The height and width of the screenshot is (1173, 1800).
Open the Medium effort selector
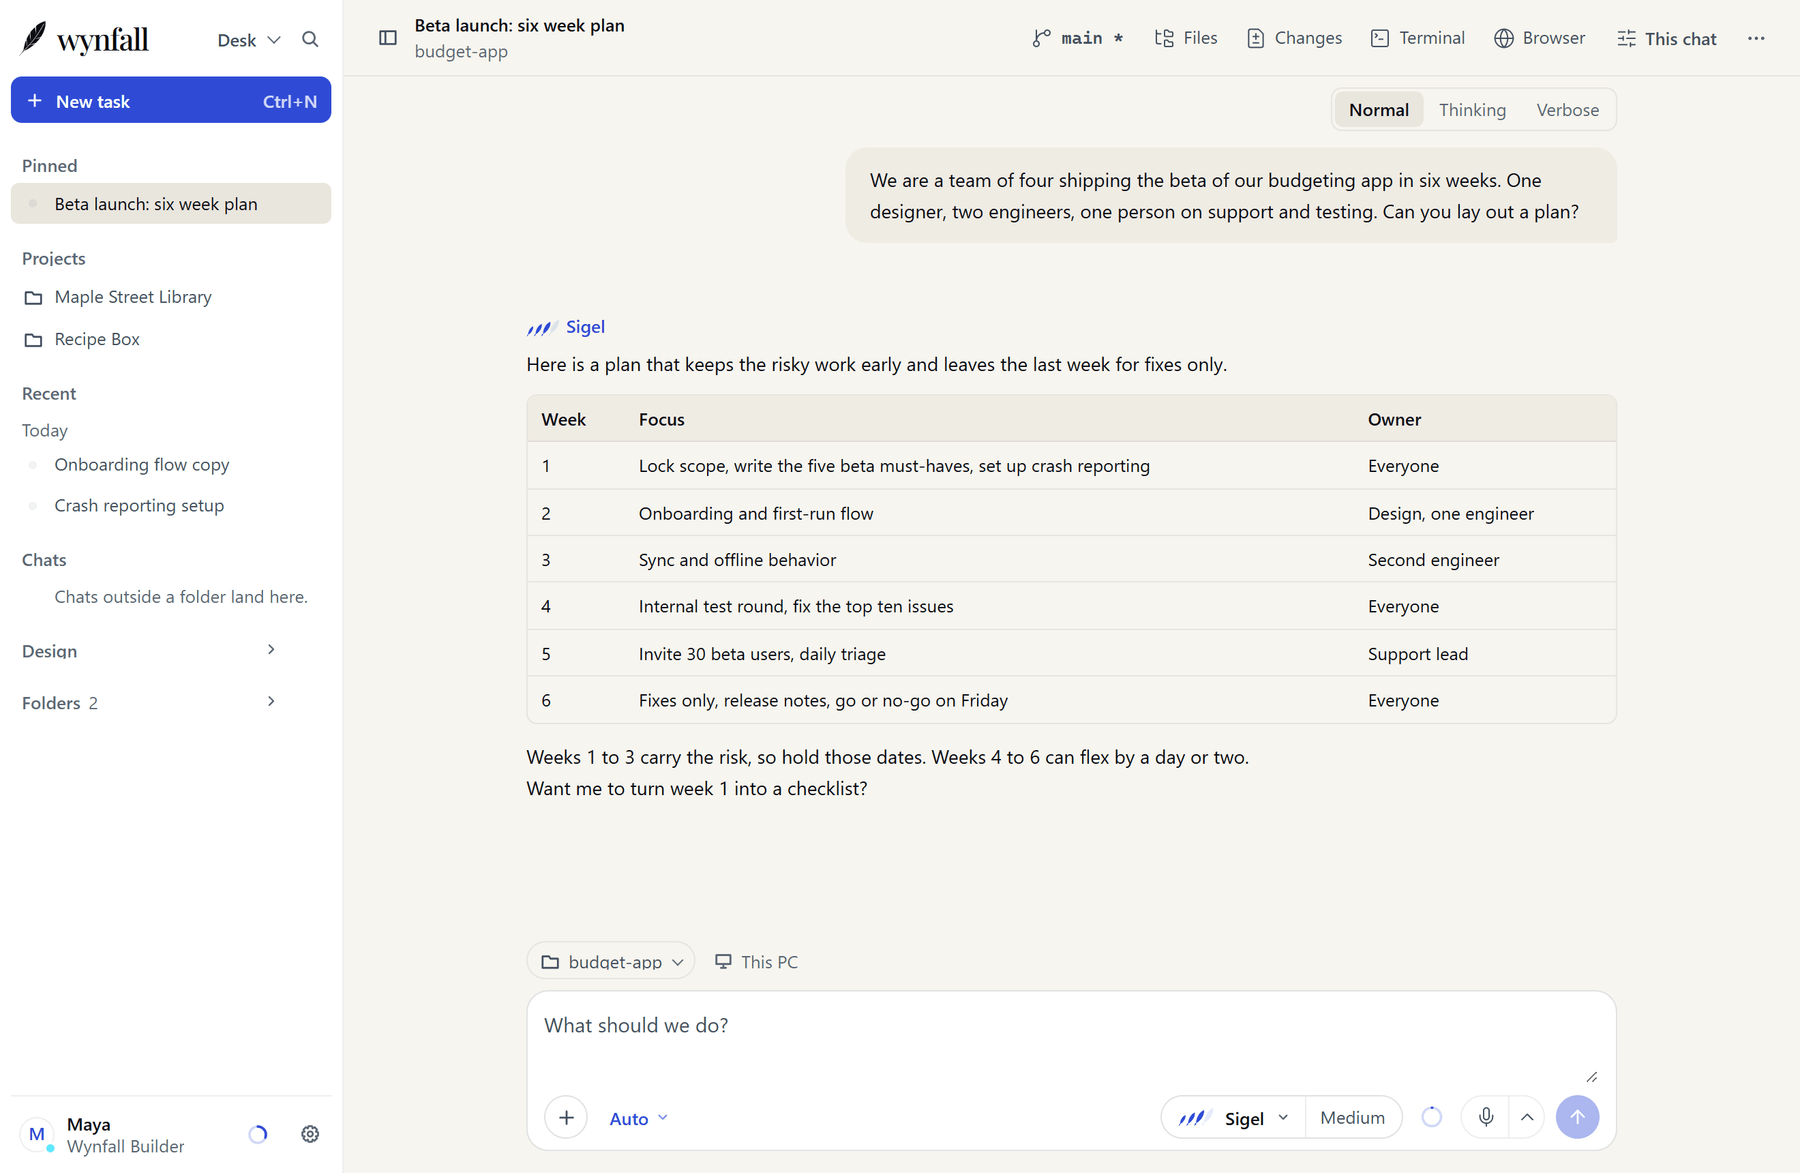point(1352,1117)
